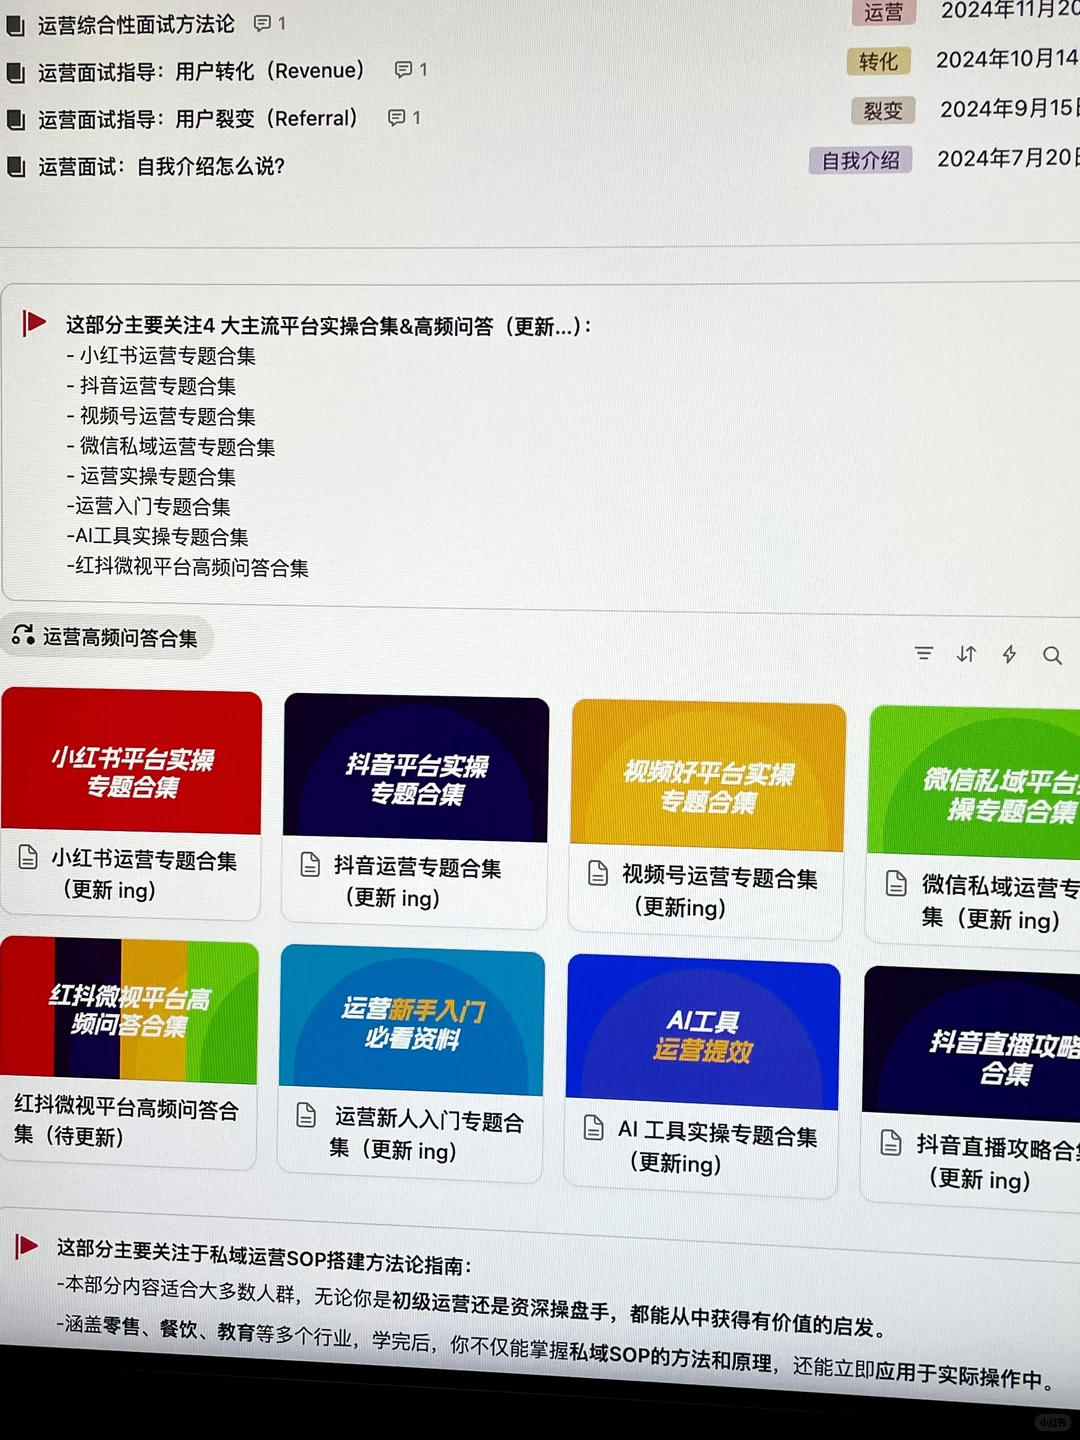Open dark 抖音平台实操专题合集 cover
This screenshot has width=1080, height=1440.
point(416,769)
